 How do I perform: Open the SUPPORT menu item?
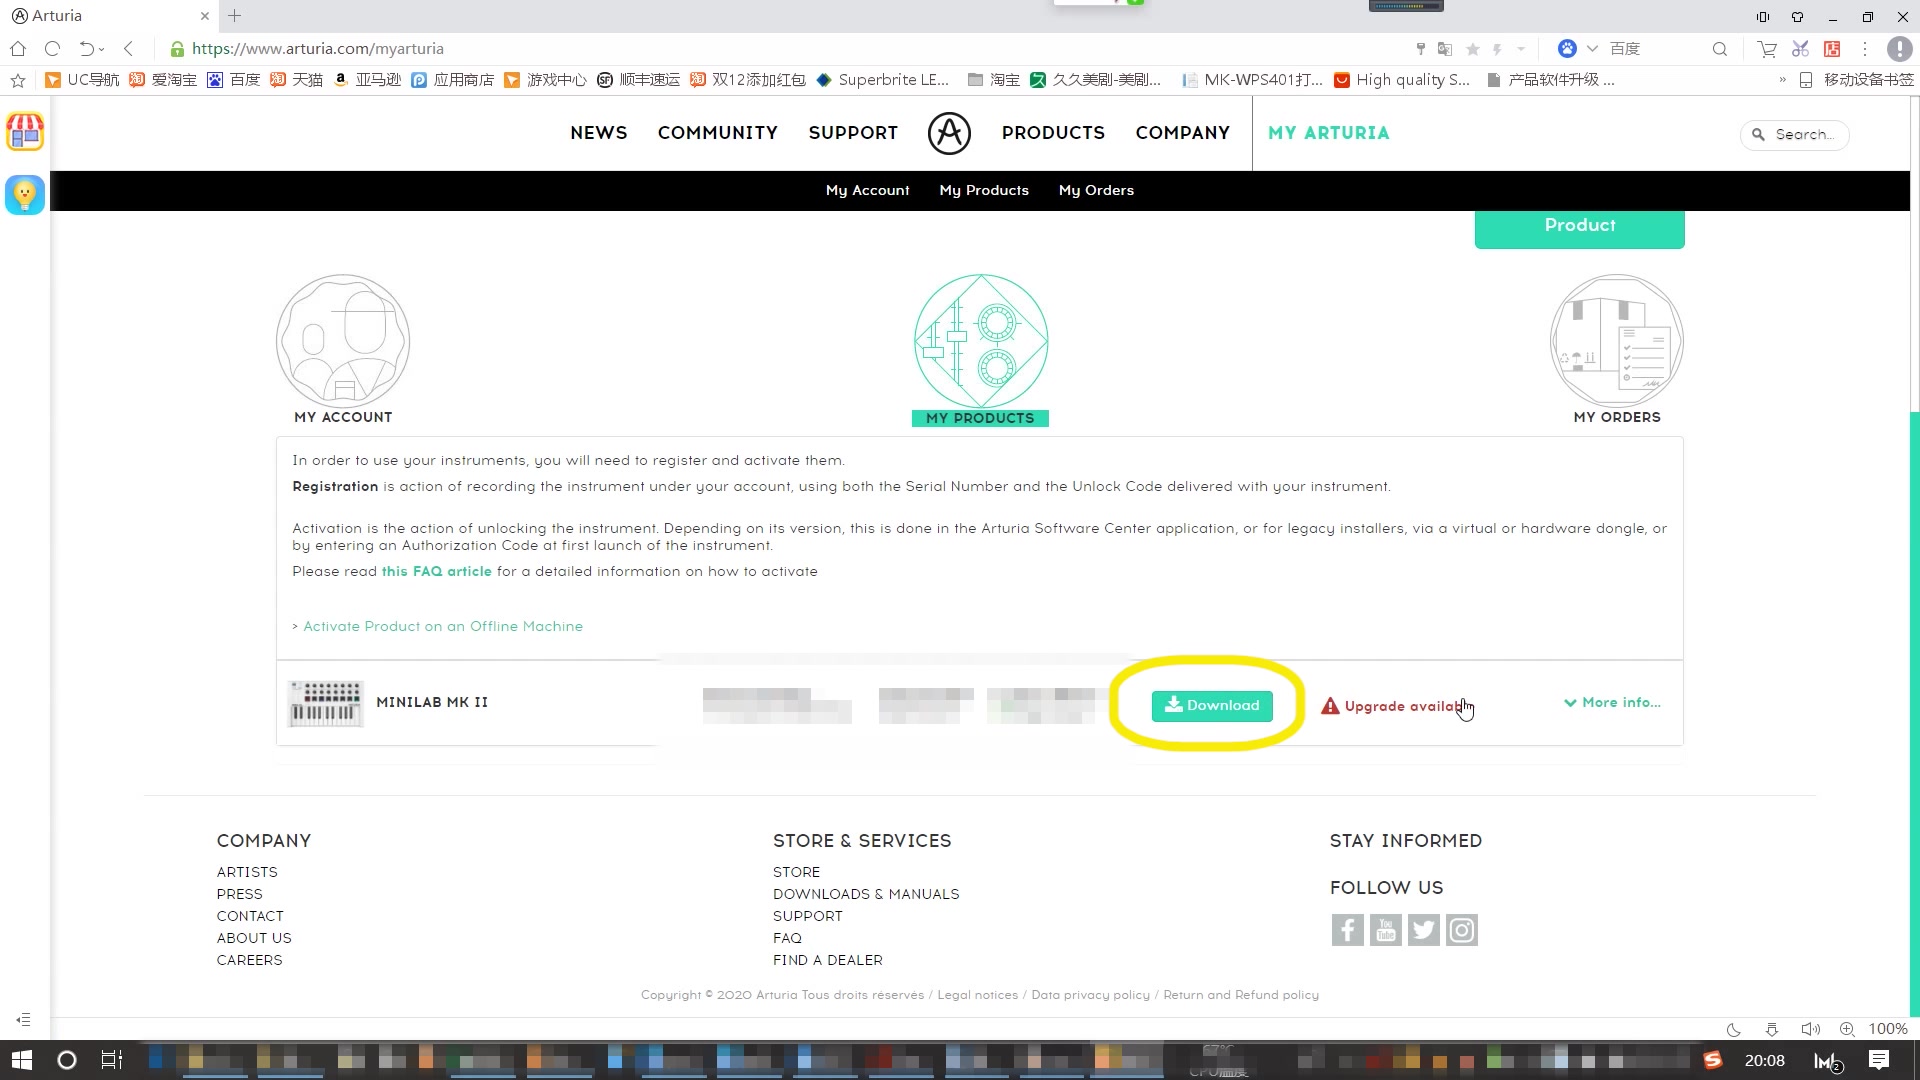(x=853, y=133)
